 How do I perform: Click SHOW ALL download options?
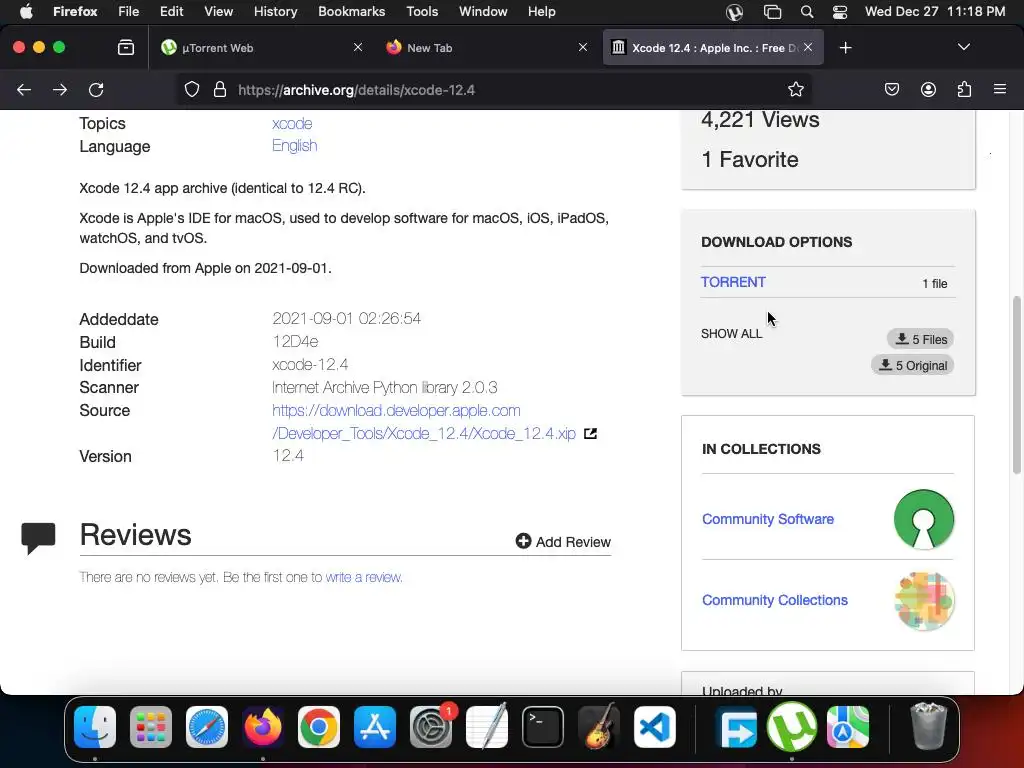click(x=731, y=334)
